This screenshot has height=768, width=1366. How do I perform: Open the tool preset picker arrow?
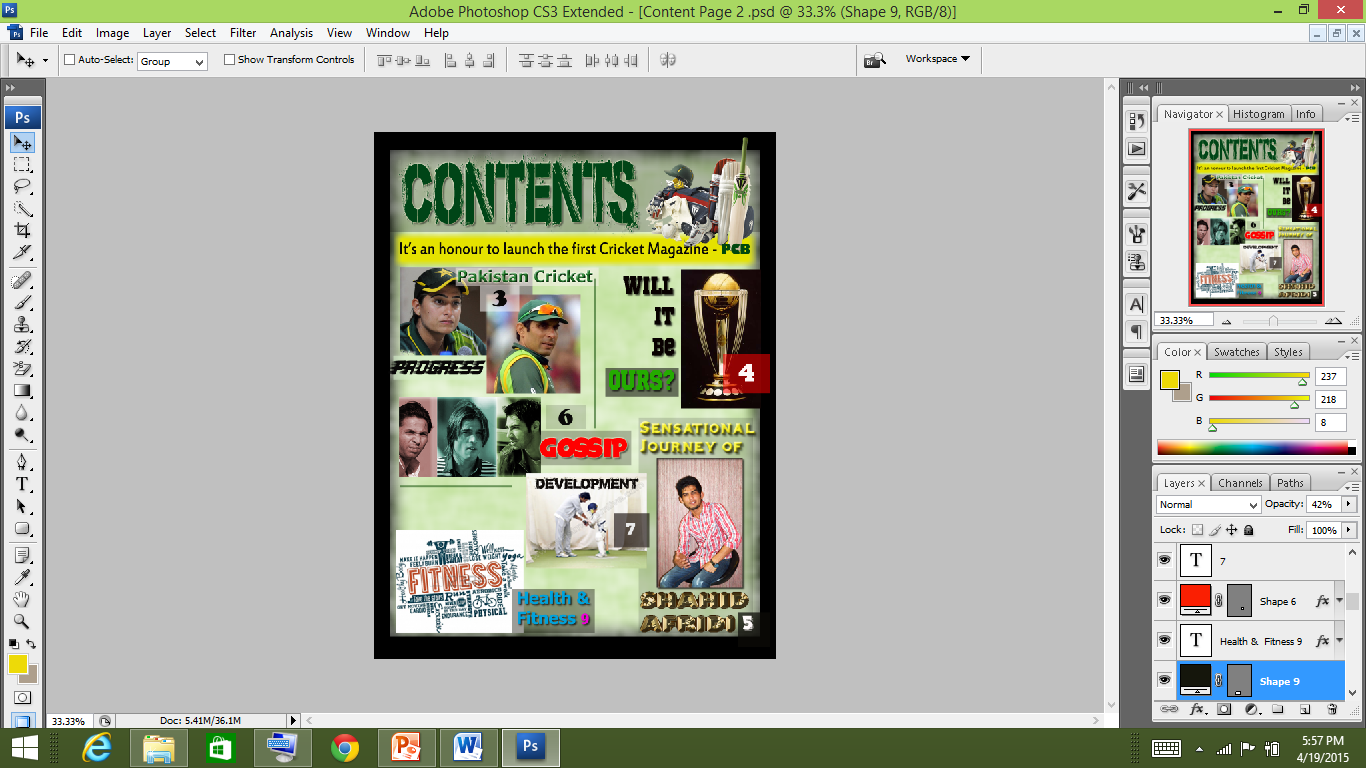click(44, 61)
